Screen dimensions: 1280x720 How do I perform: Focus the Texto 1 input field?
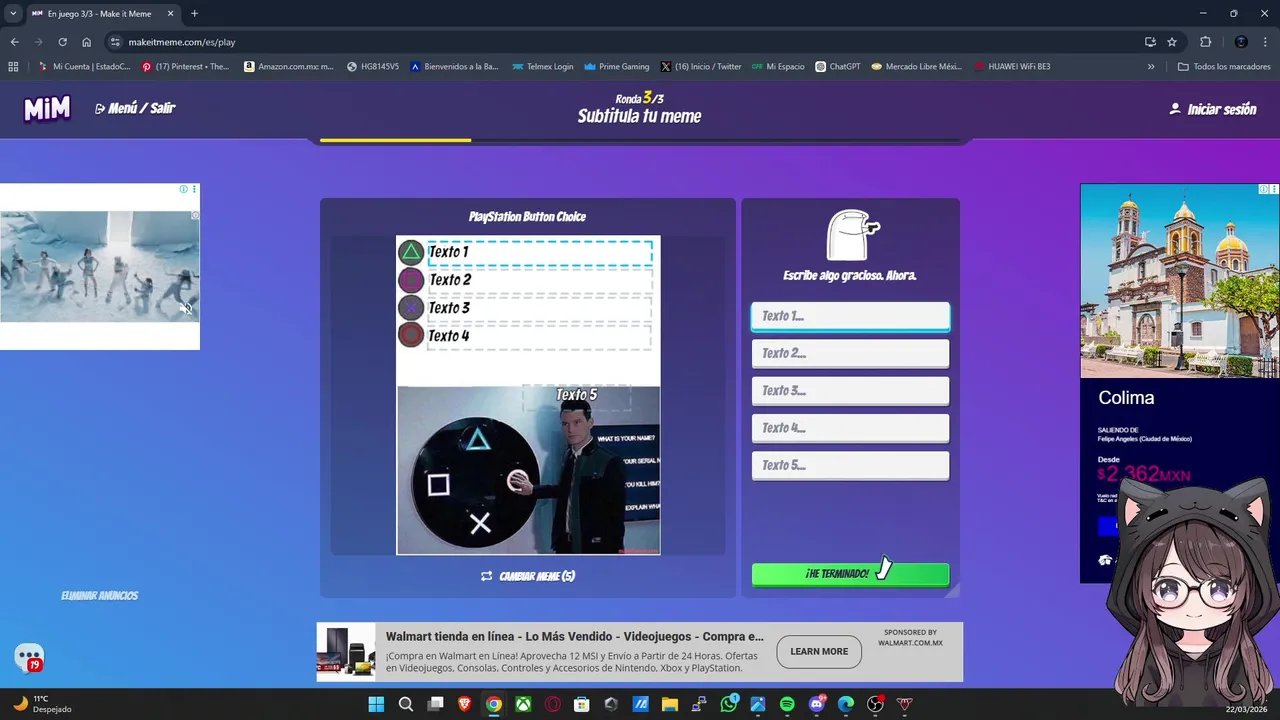tap(850, 316)
